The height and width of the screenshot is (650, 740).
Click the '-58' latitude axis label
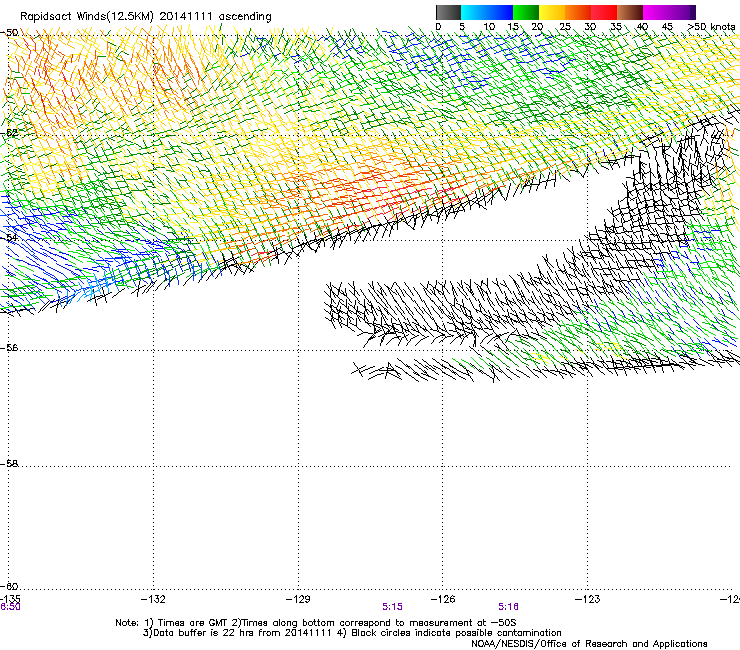9,464
